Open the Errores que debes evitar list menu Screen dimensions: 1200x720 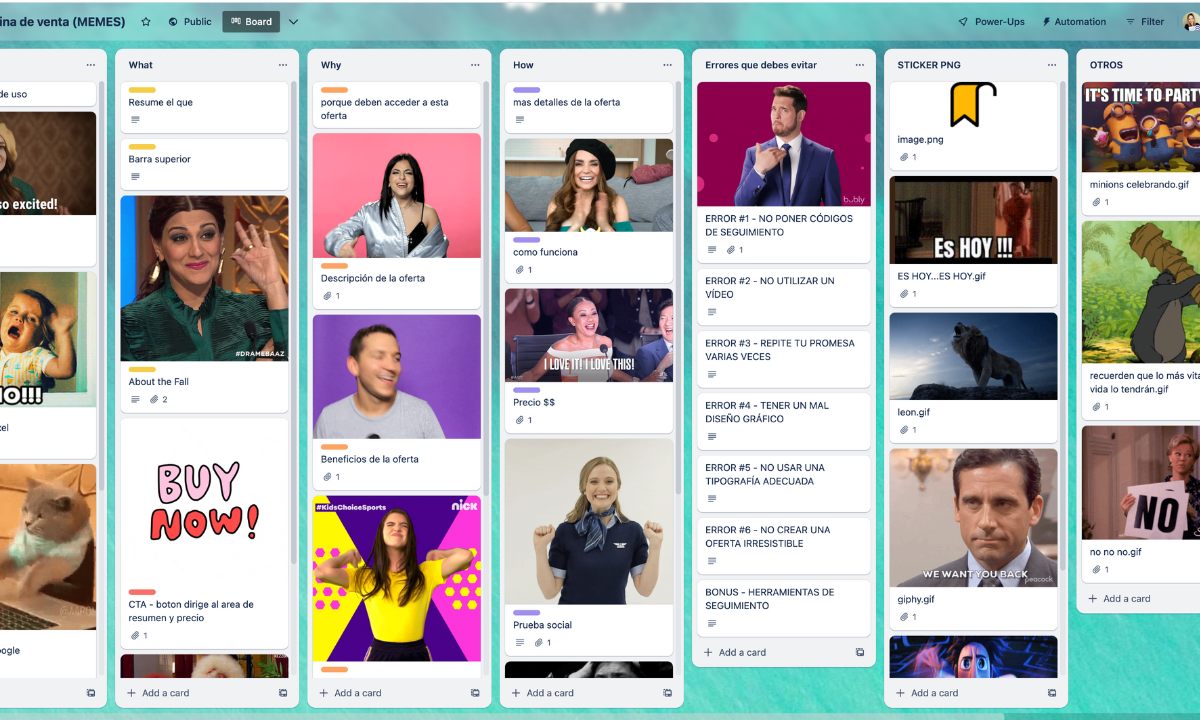click(x=859, y=65)
